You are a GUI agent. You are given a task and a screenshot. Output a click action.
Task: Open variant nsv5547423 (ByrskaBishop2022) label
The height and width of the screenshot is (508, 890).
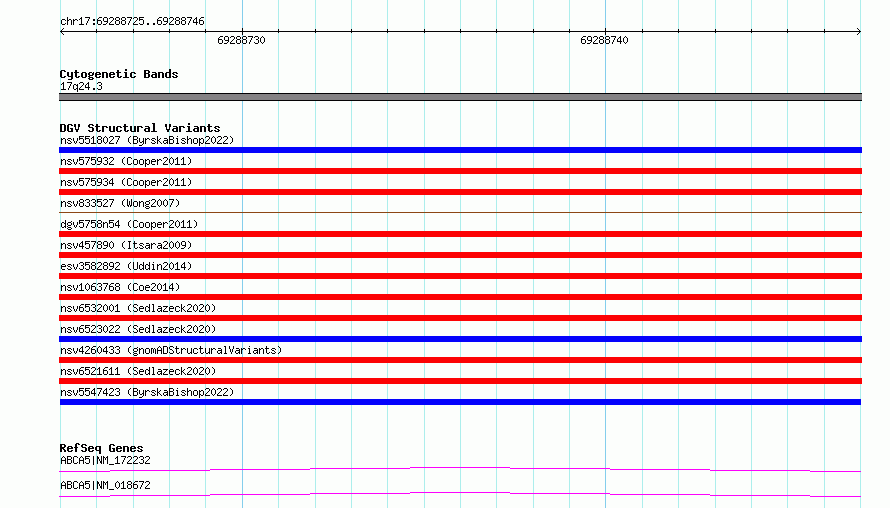tap(147, 392)
